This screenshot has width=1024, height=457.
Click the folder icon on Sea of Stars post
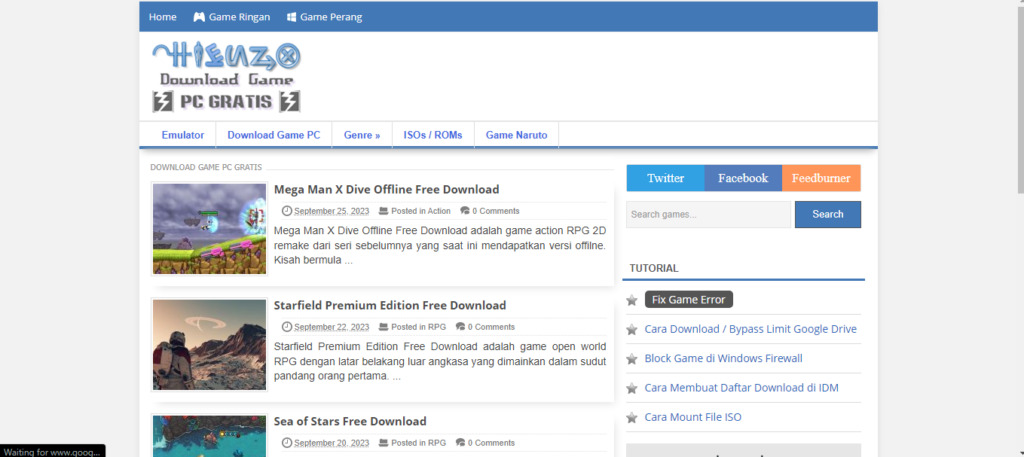coord(383,443)
